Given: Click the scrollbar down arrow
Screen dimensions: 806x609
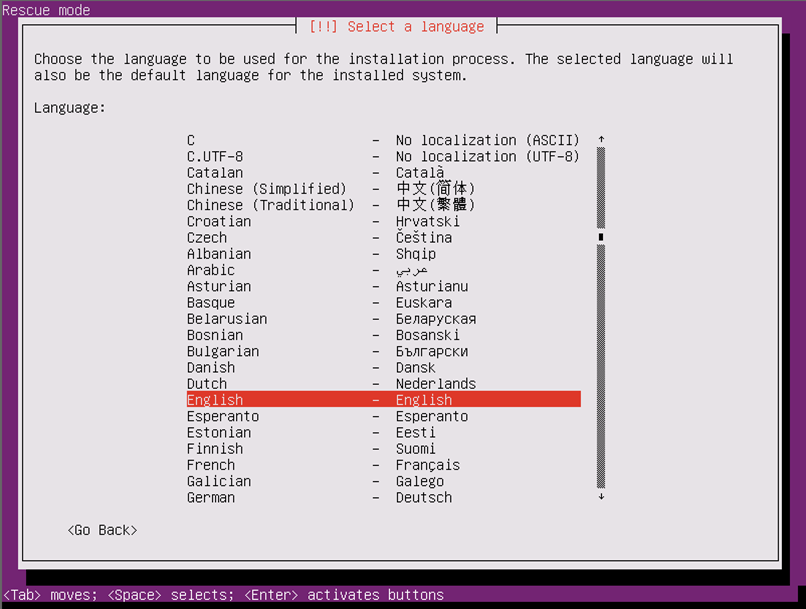Looking at the screenshot, I should [x=601, y=497].
